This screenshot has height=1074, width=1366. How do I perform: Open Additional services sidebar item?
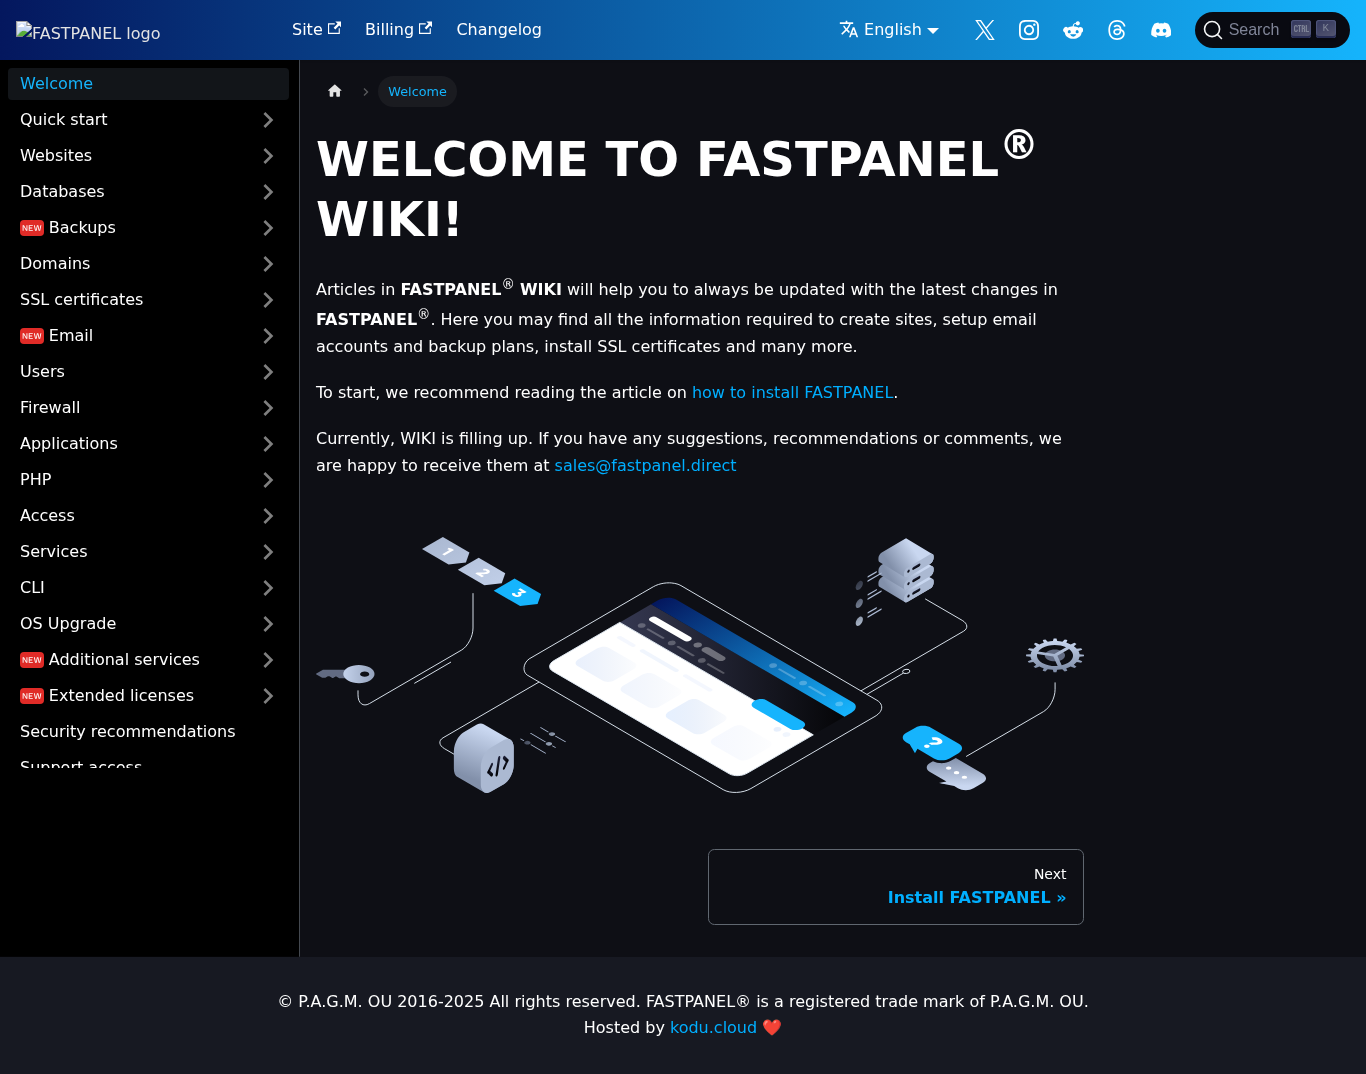coord(128,660)
